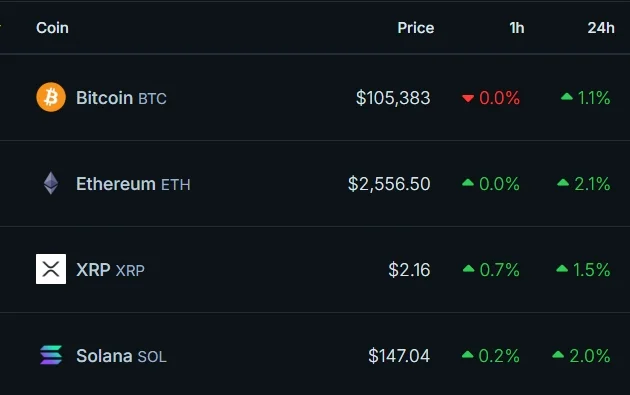Click the Ethereum diamond logo icon

tap(51, 183)
